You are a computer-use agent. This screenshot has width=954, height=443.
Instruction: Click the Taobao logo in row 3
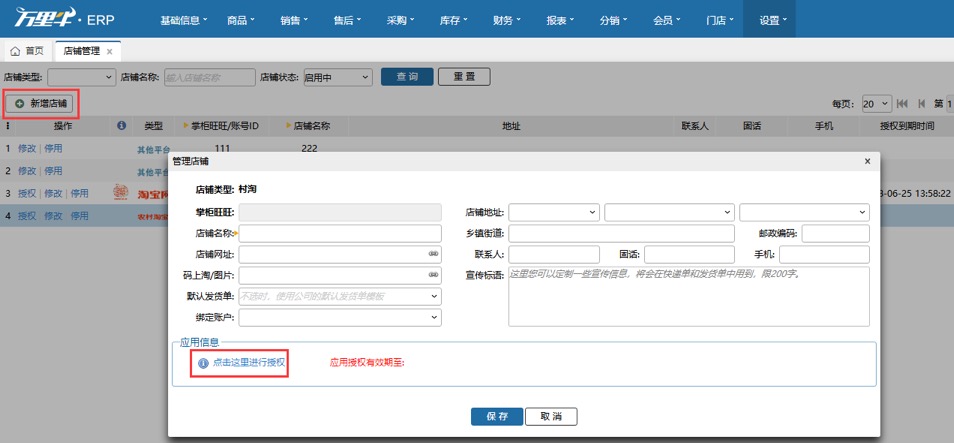120,193
